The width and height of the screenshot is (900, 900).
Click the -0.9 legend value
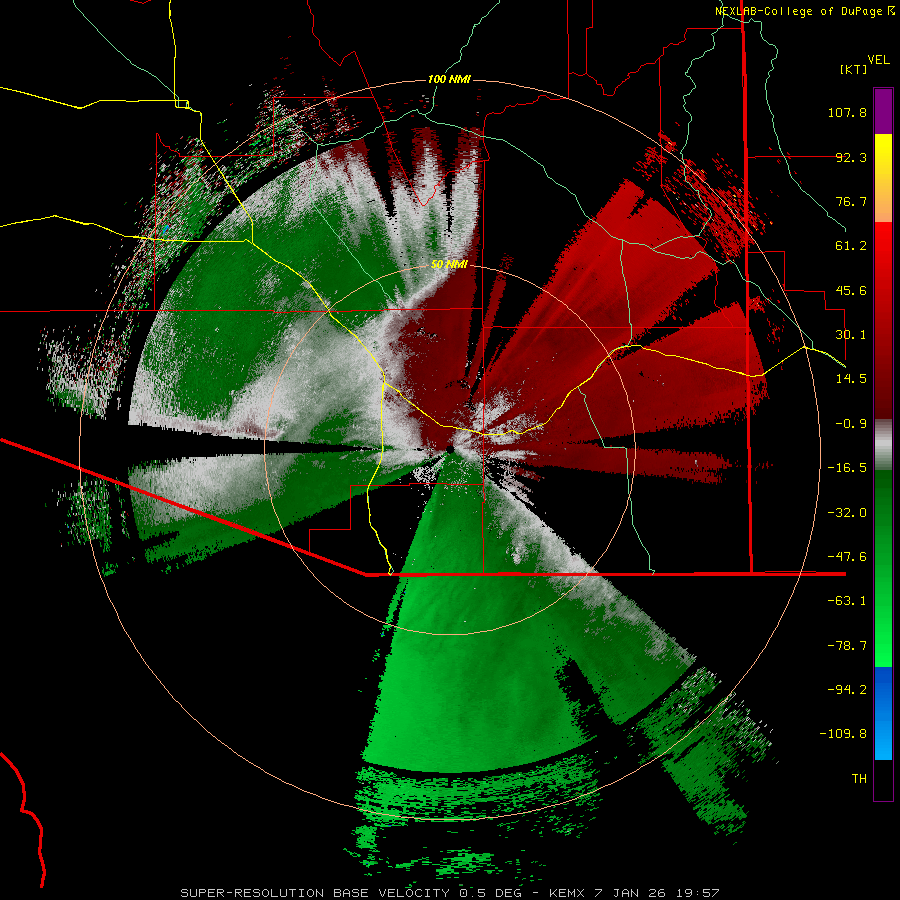click(x=851, y=424)
